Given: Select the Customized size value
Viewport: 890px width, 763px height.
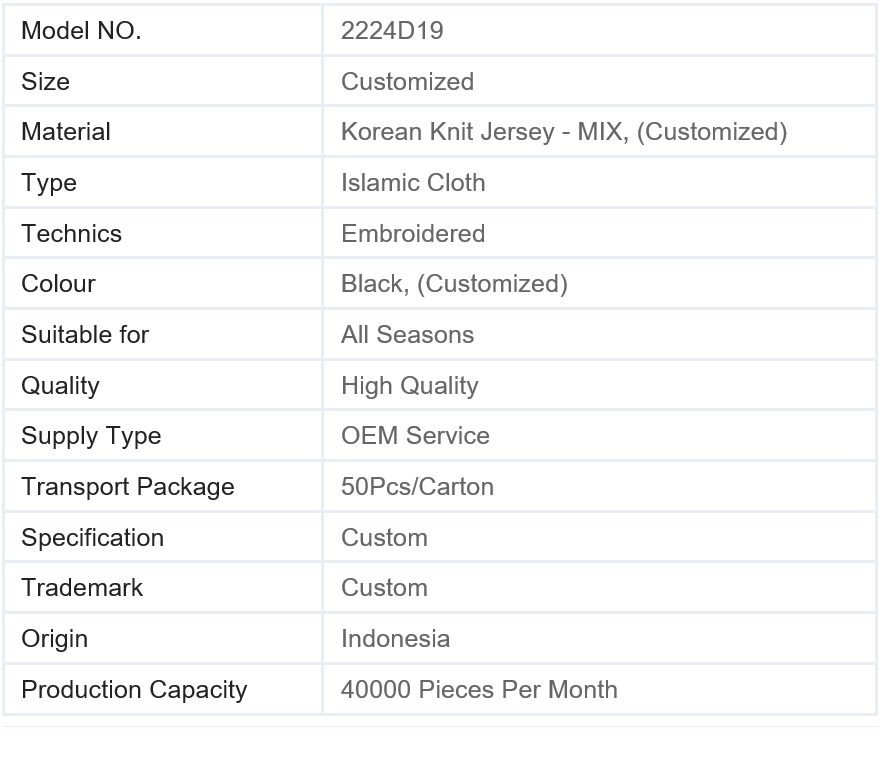Looking at the screenshot, I should click(407, 81).
